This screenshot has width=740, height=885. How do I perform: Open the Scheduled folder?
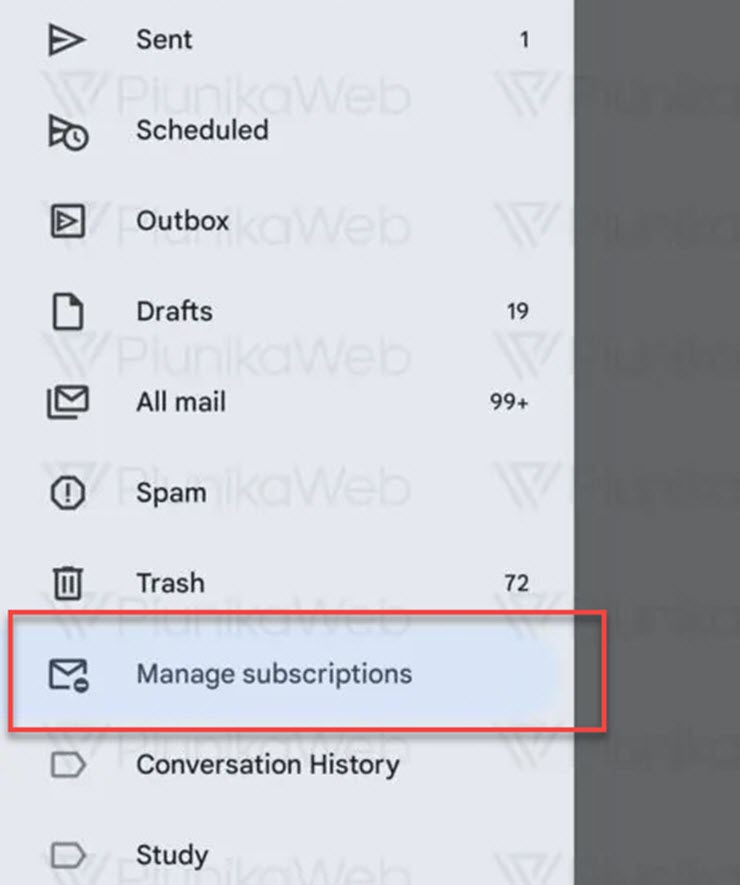coord(287,130)
